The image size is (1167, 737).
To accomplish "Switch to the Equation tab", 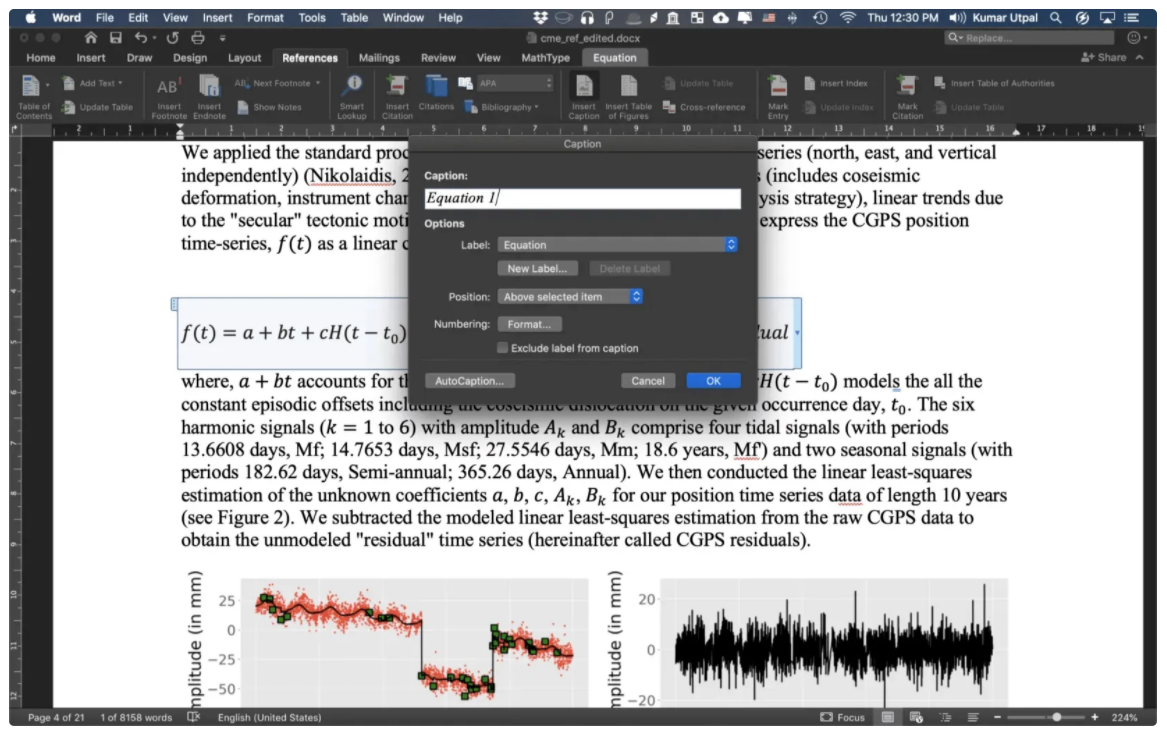I will (x=614, y=57).
